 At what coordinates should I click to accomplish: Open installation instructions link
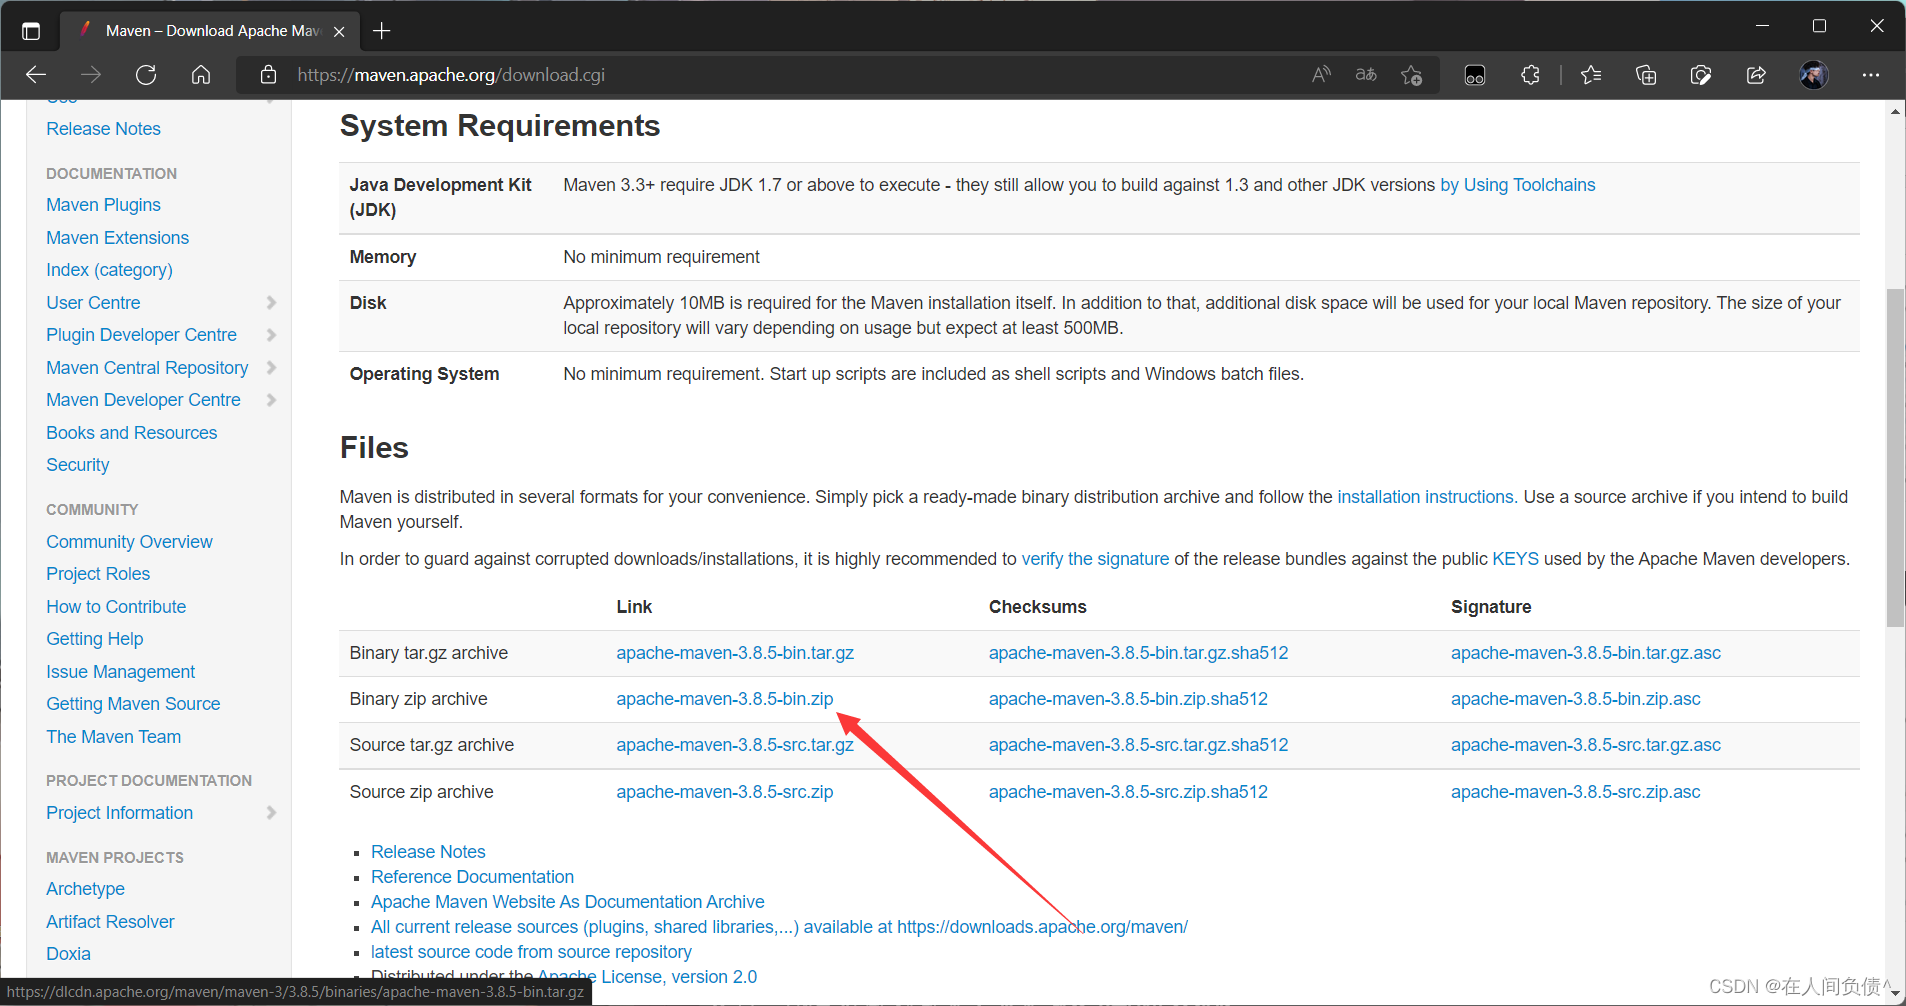coord(1427,497)
